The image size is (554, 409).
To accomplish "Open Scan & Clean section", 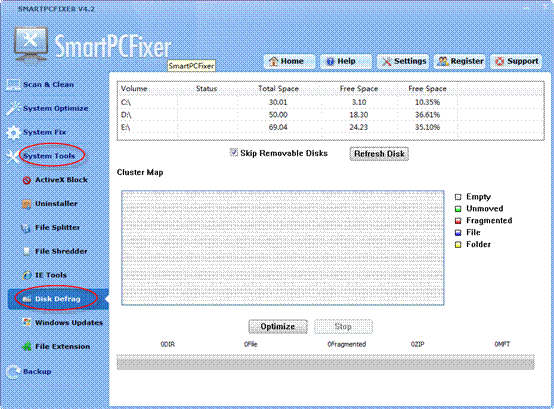I will tap(48, 85).
